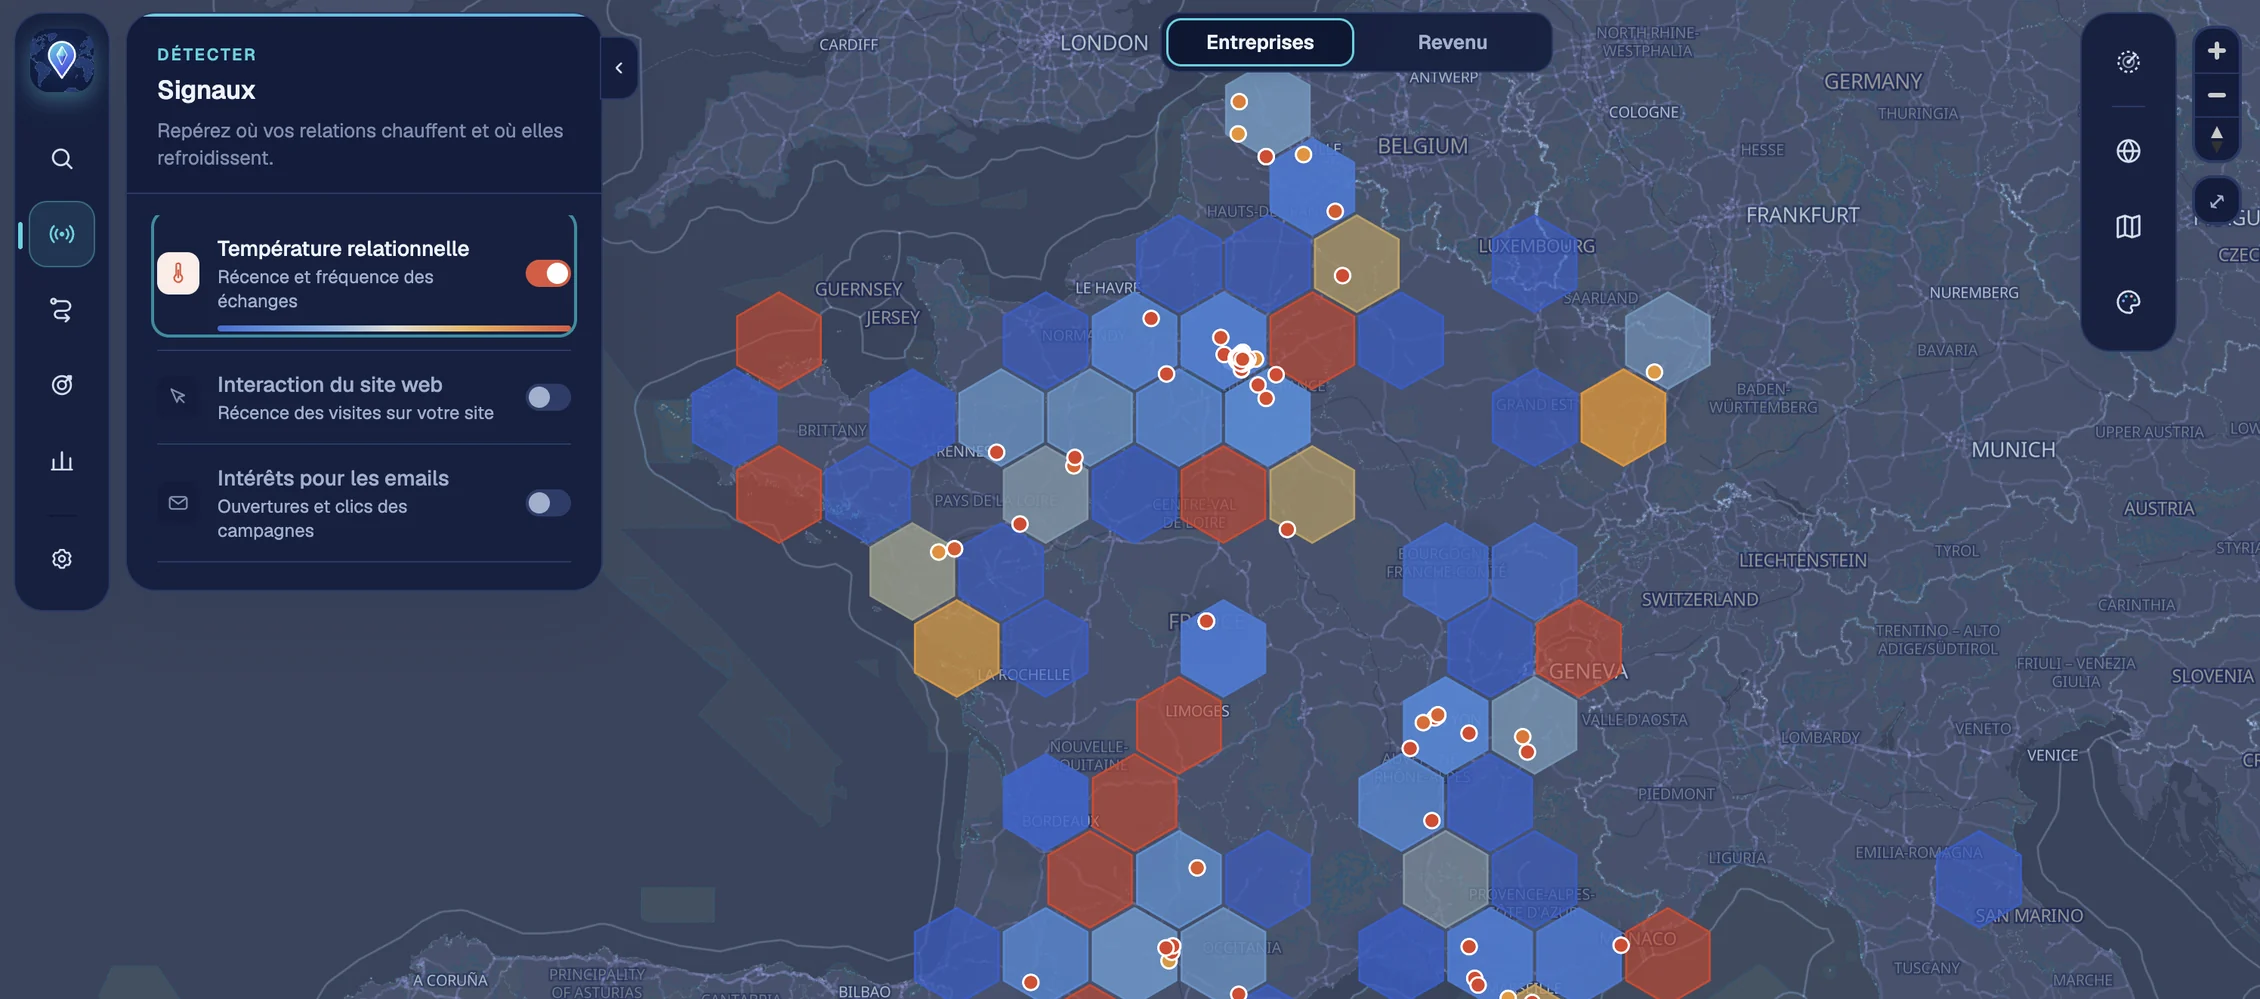Image resolution: width=2260 pixels, height=999 pixels.
Task: Click the London city label on map
Action: (x=1104, y=43)
